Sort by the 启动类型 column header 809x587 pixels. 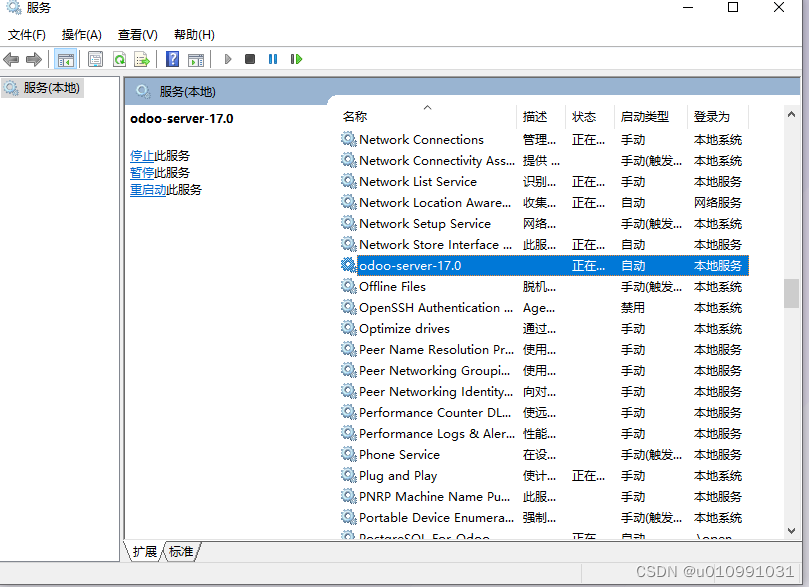pos(651,117)
